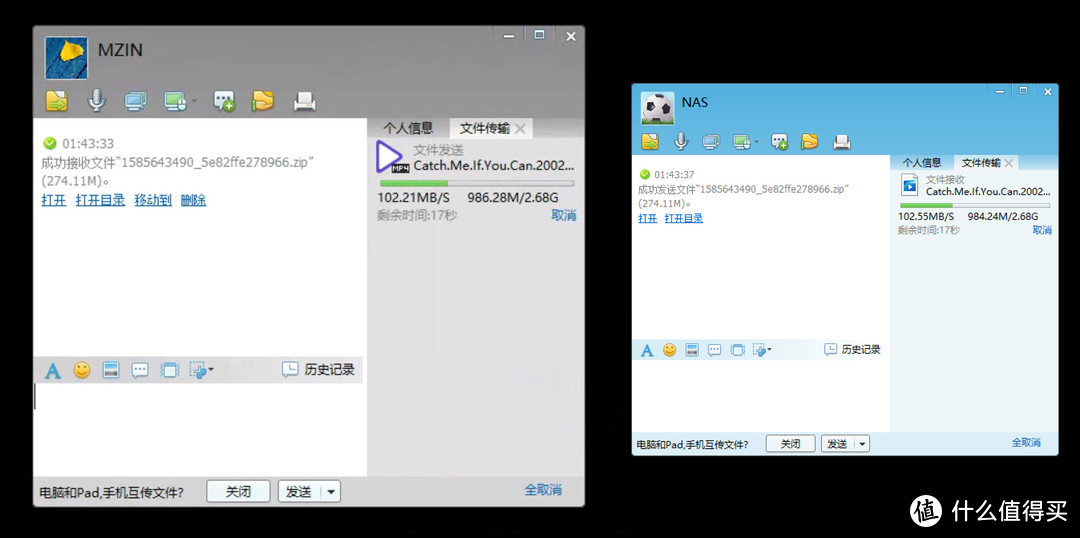Switch to 个人信息 tab in MZIN window
Screen dimensions: 1080x538
pos(408,127)
